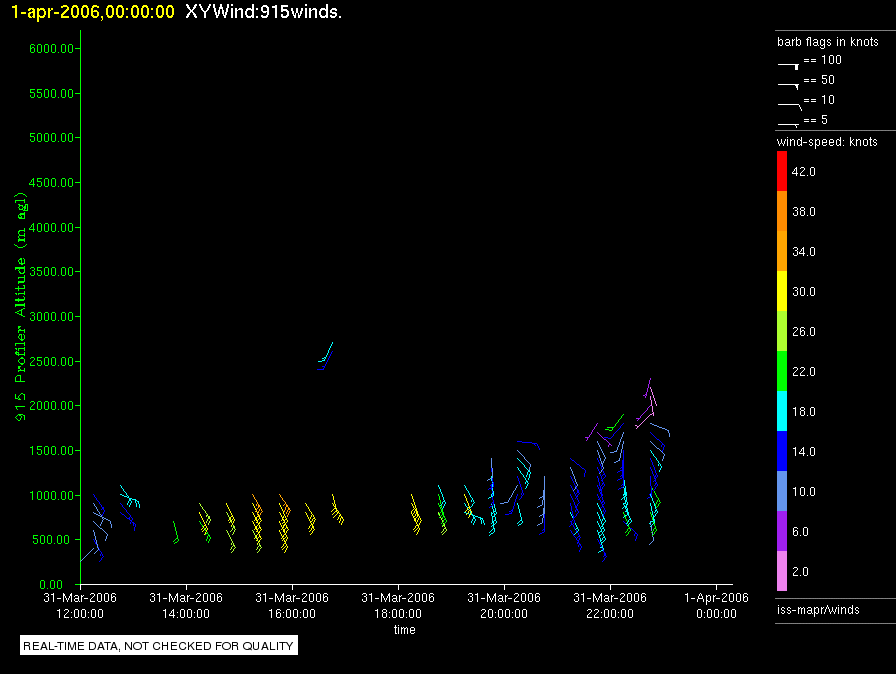
Task: Click the 5-knot barb flag legend icon
Action: (x=788, y=125)
